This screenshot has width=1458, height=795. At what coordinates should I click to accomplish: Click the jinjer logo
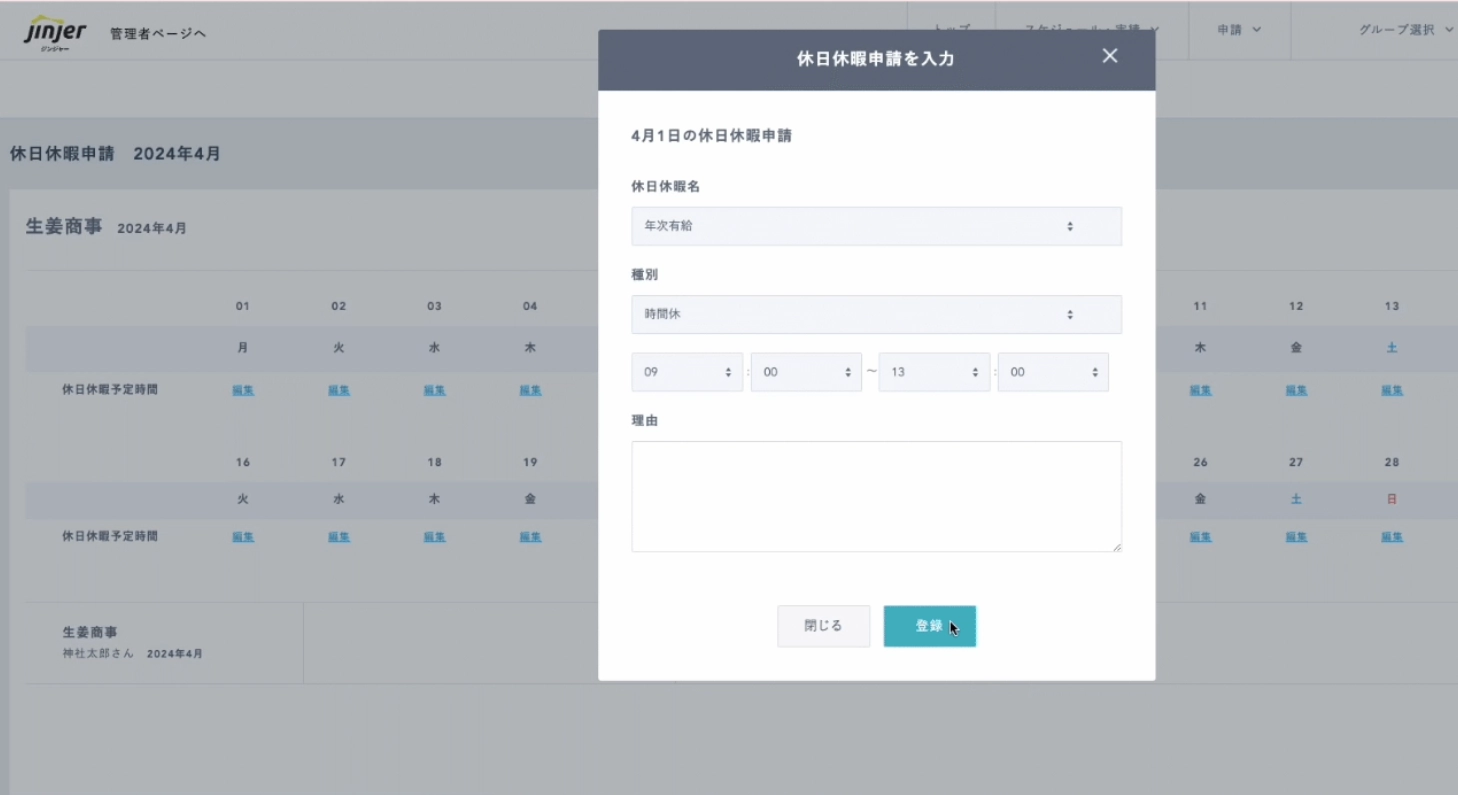(55, 33)
